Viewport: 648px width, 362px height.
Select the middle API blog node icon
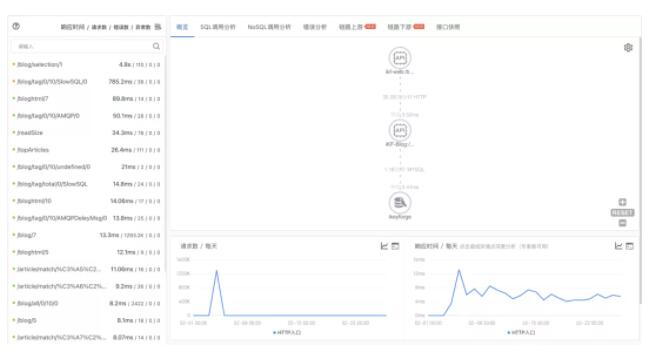click(x=400, y=131)
